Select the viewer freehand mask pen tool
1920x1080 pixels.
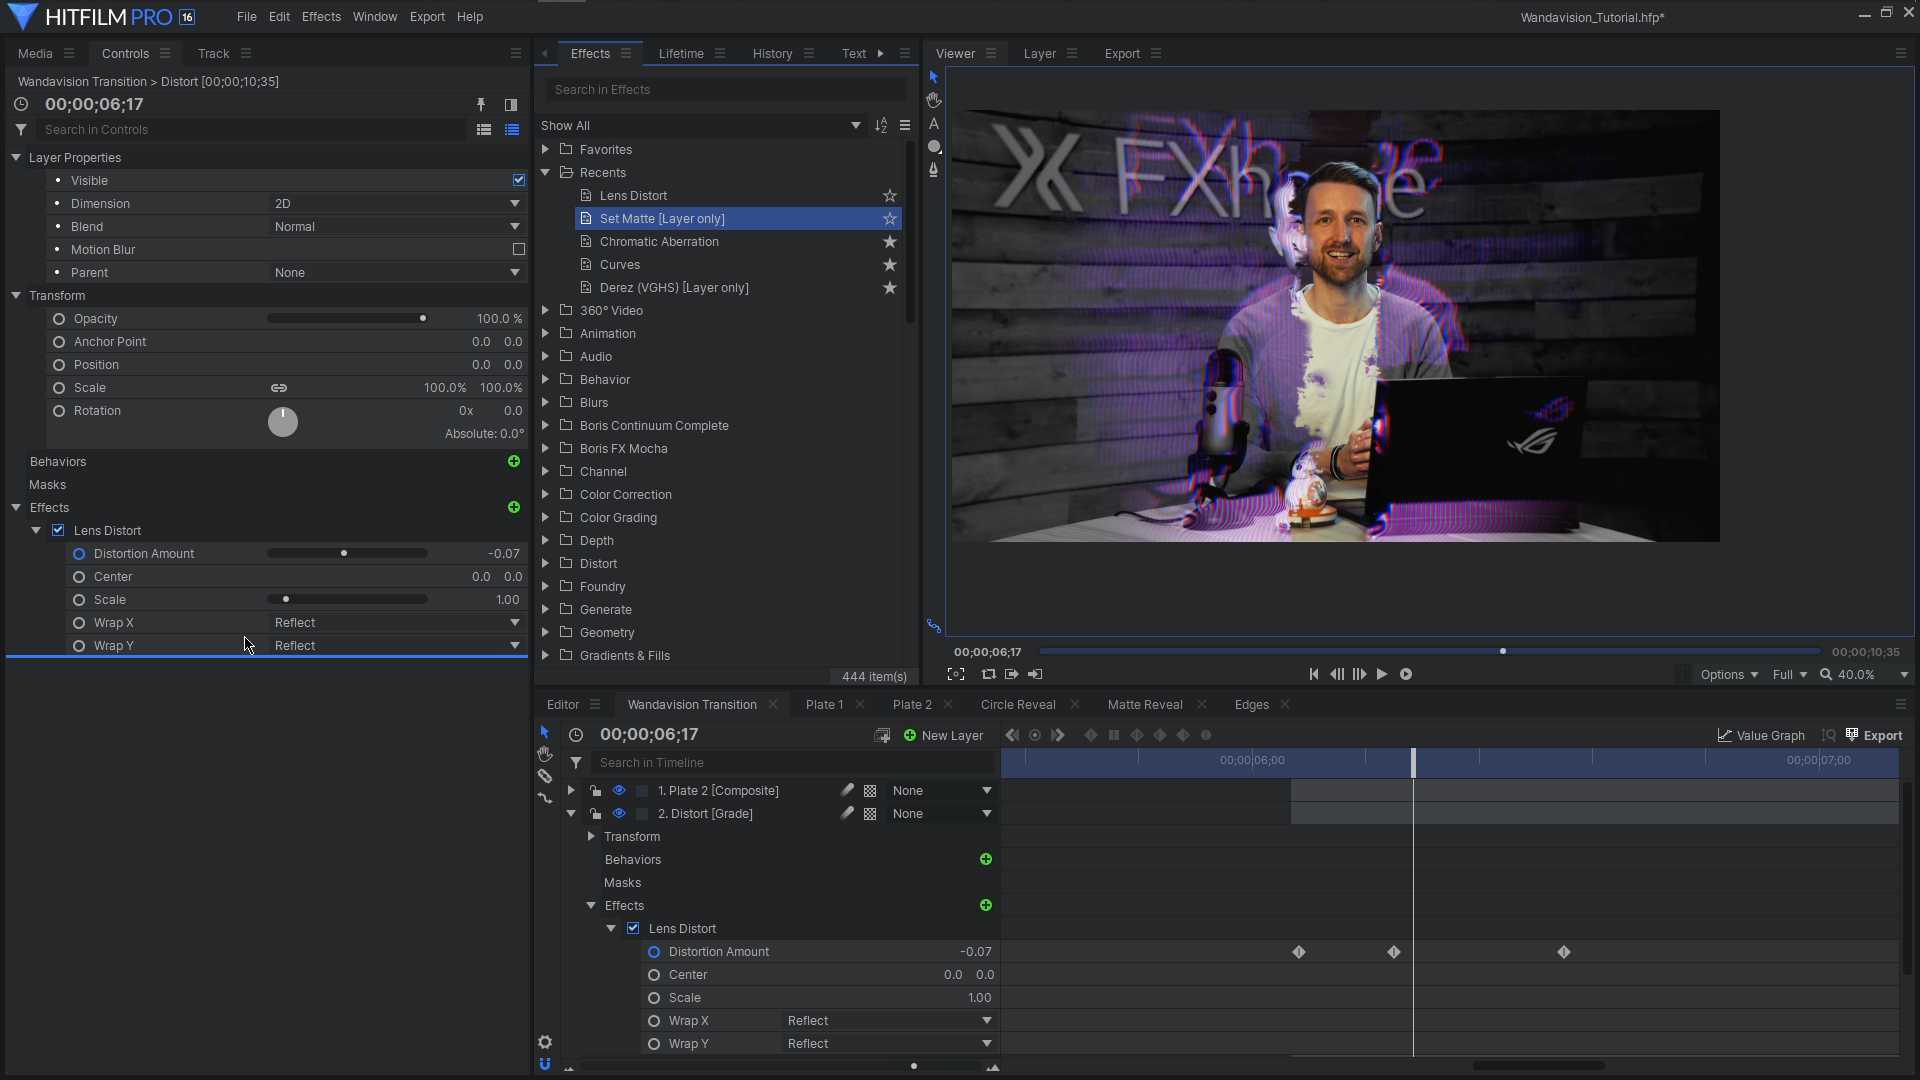[934, 170]
